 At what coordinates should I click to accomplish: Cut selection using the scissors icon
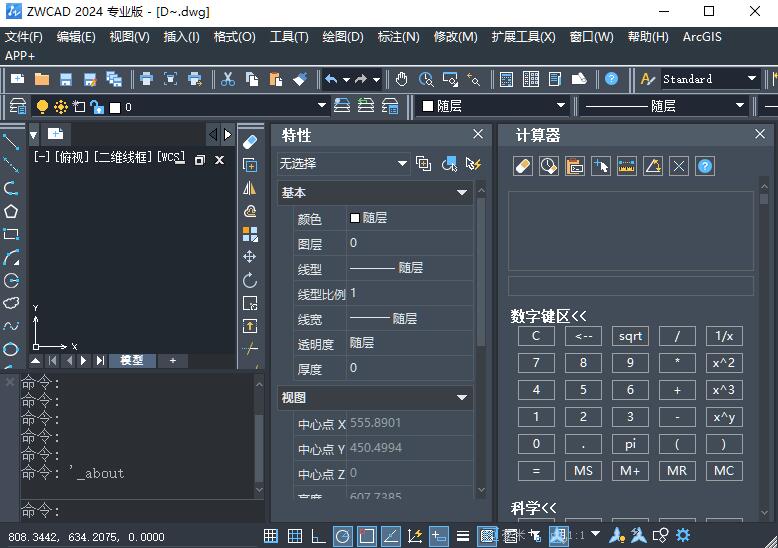(x=228, y=79)
